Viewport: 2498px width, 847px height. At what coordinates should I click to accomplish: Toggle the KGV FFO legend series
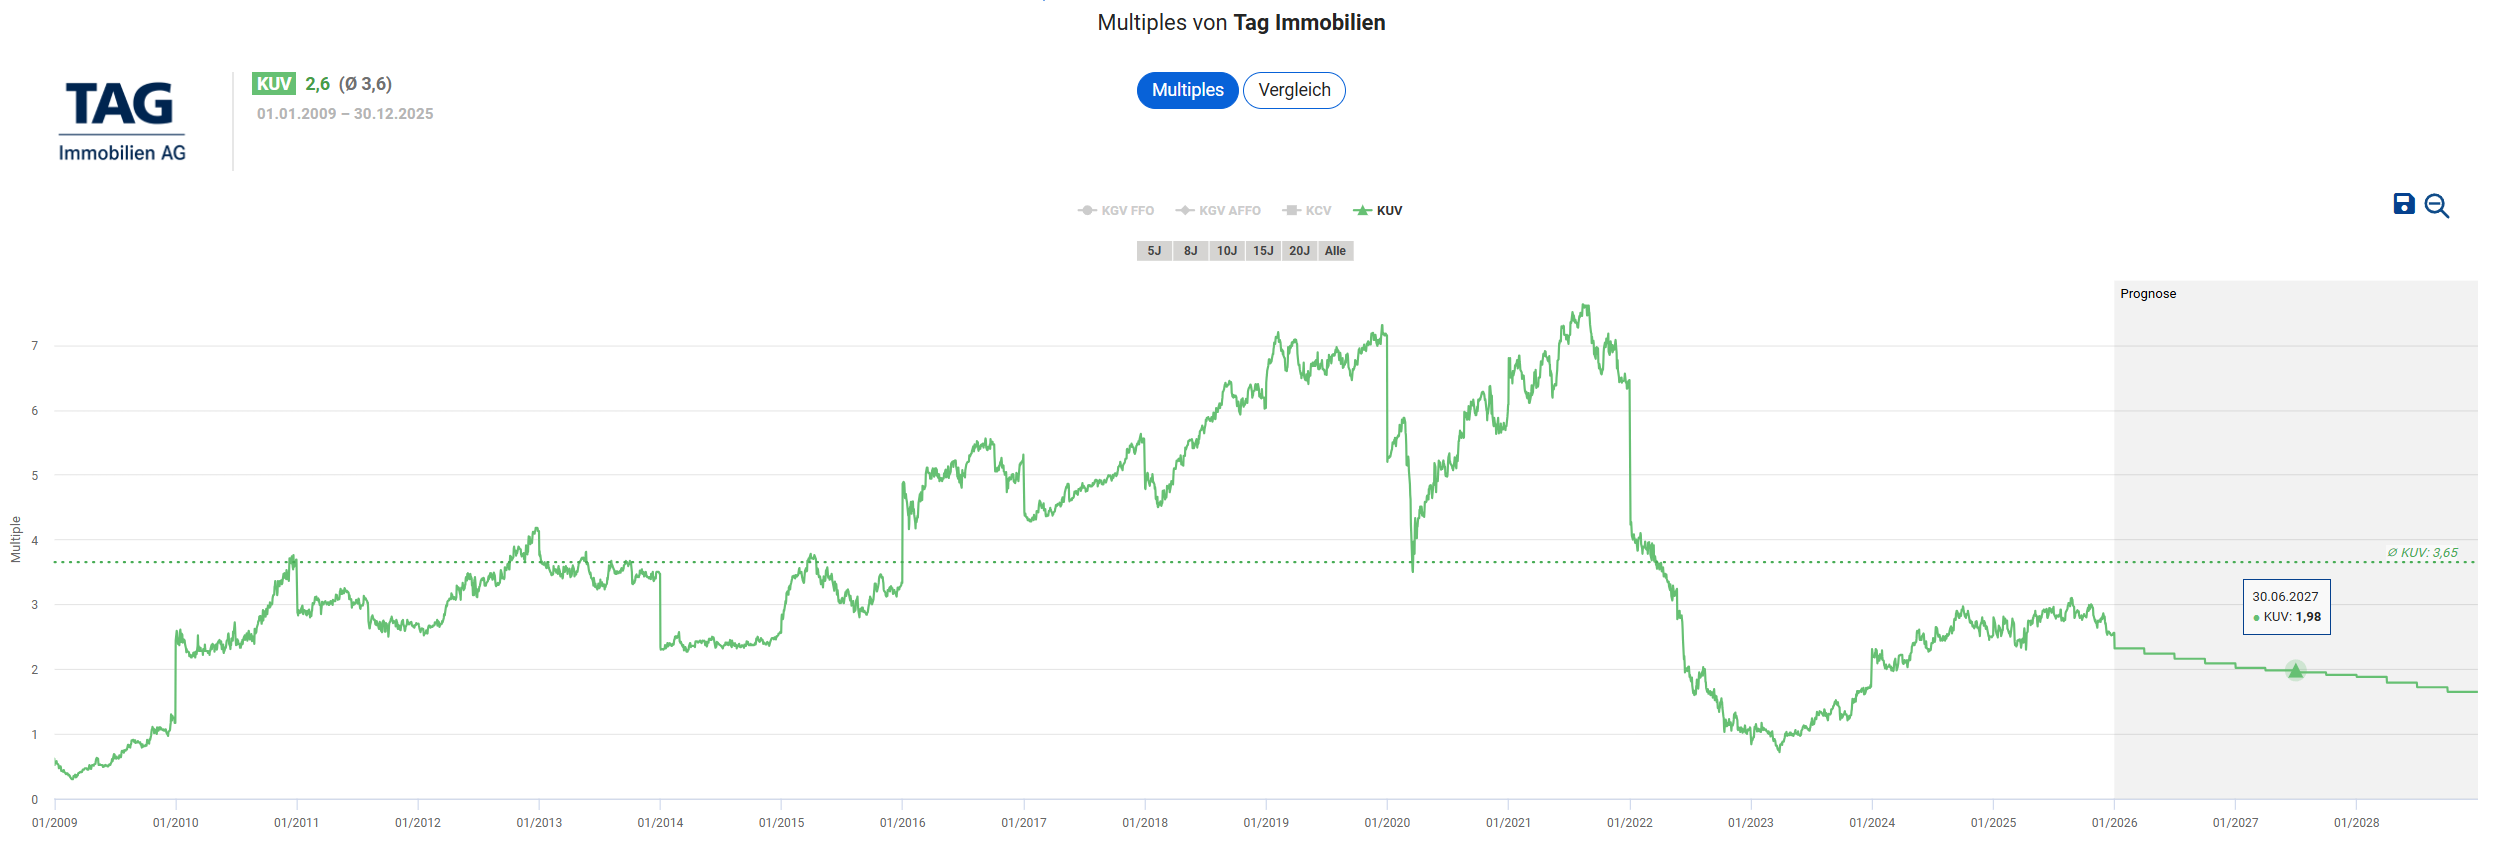(x=1116, y=211)
